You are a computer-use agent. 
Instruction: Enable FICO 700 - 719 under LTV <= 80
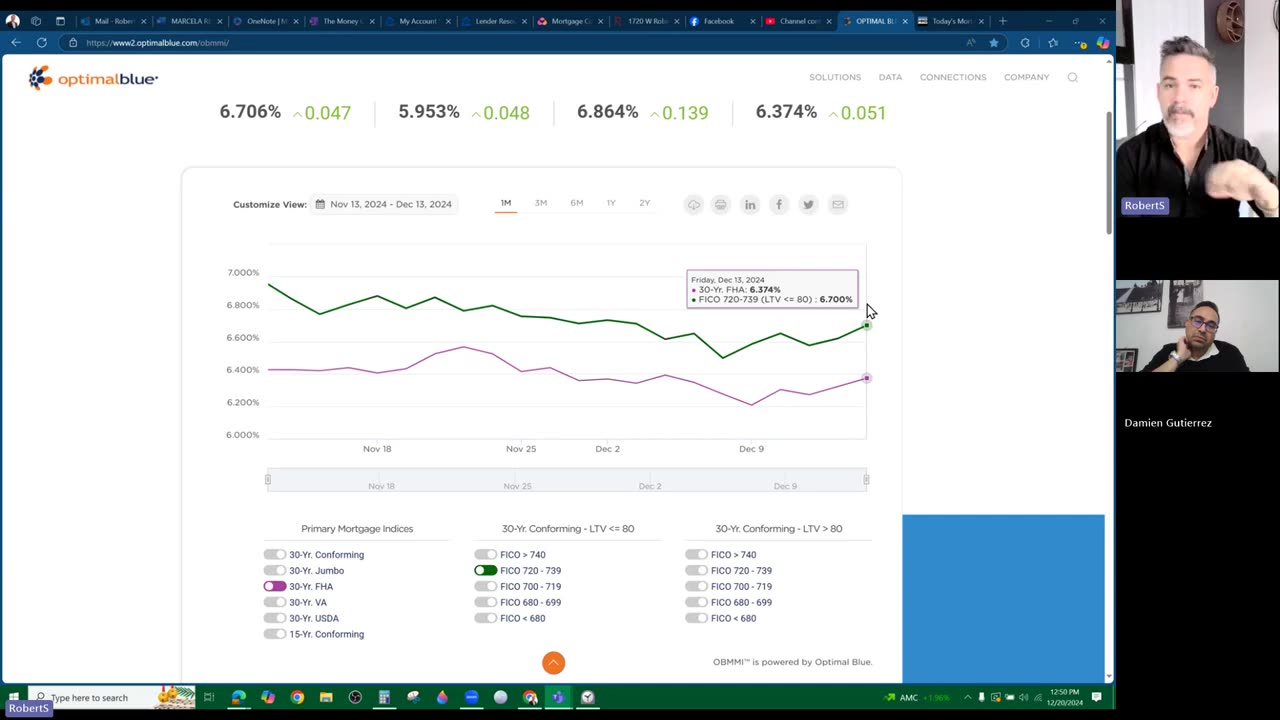486,587
